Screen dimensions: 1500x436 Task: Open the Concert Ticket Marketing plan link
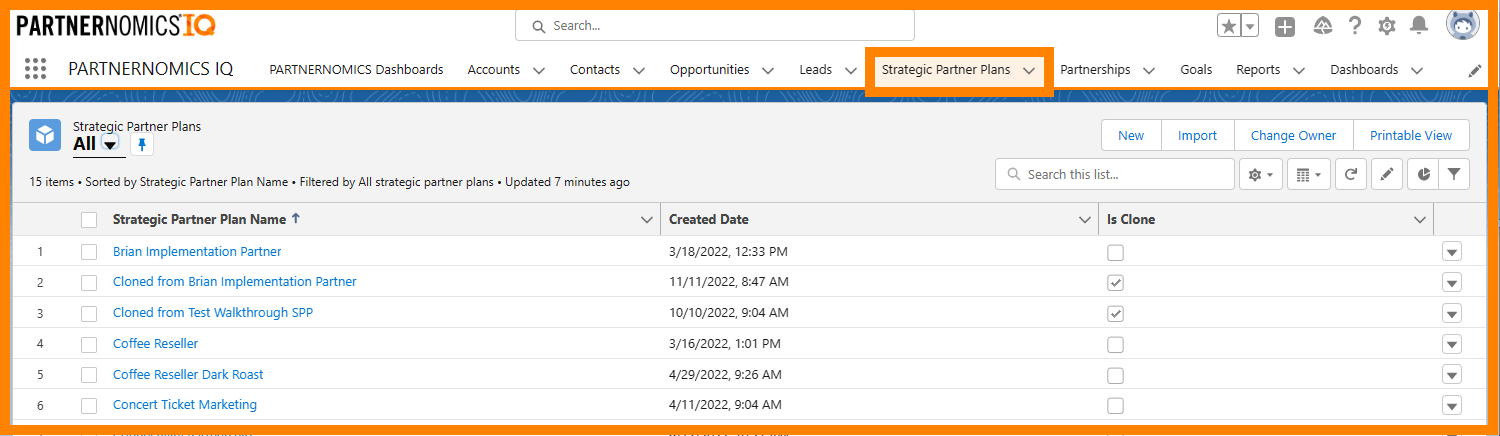pyautogui.click(x=185, y=405)
